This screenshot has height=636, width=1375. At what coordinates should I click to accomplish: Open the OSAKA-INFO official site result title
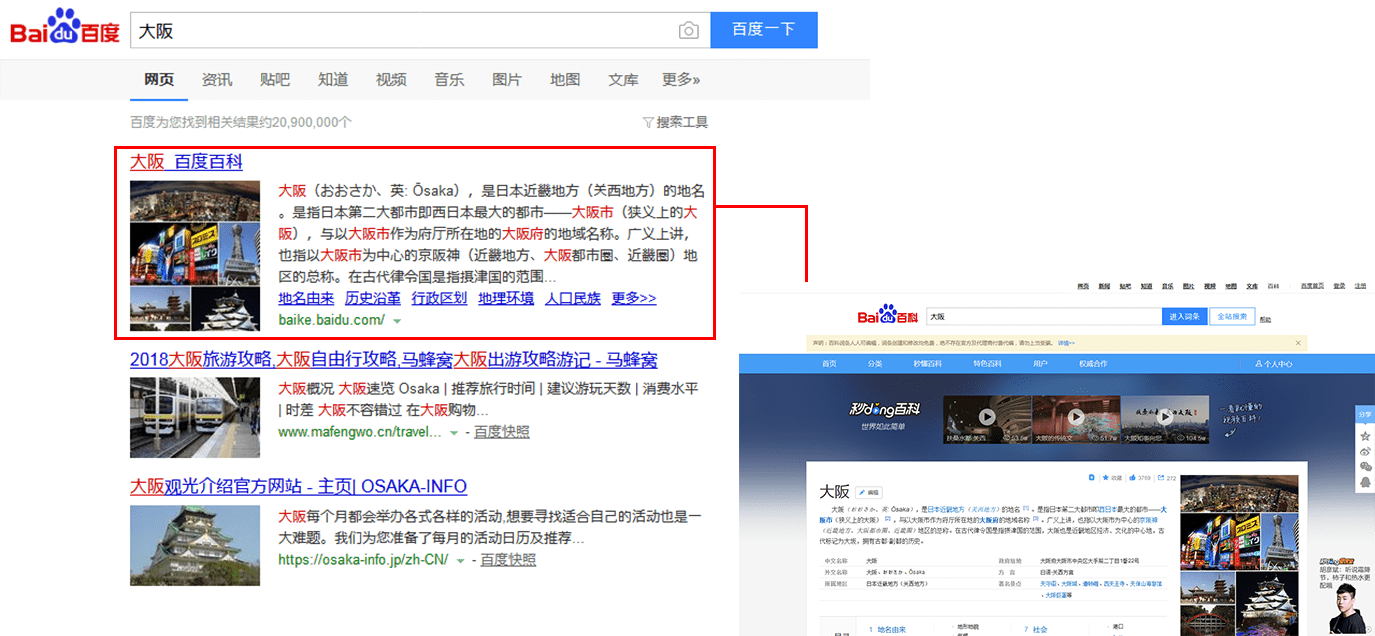(299, 487)
